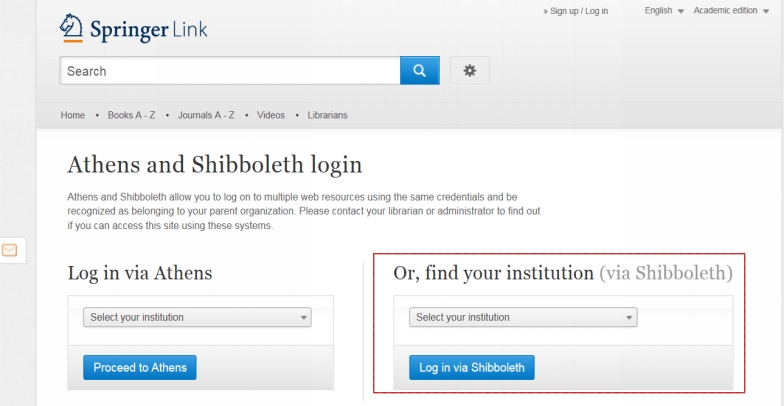Open search options gear icon
The height and width of the screenshot is (406, 784).
[470, 70]
